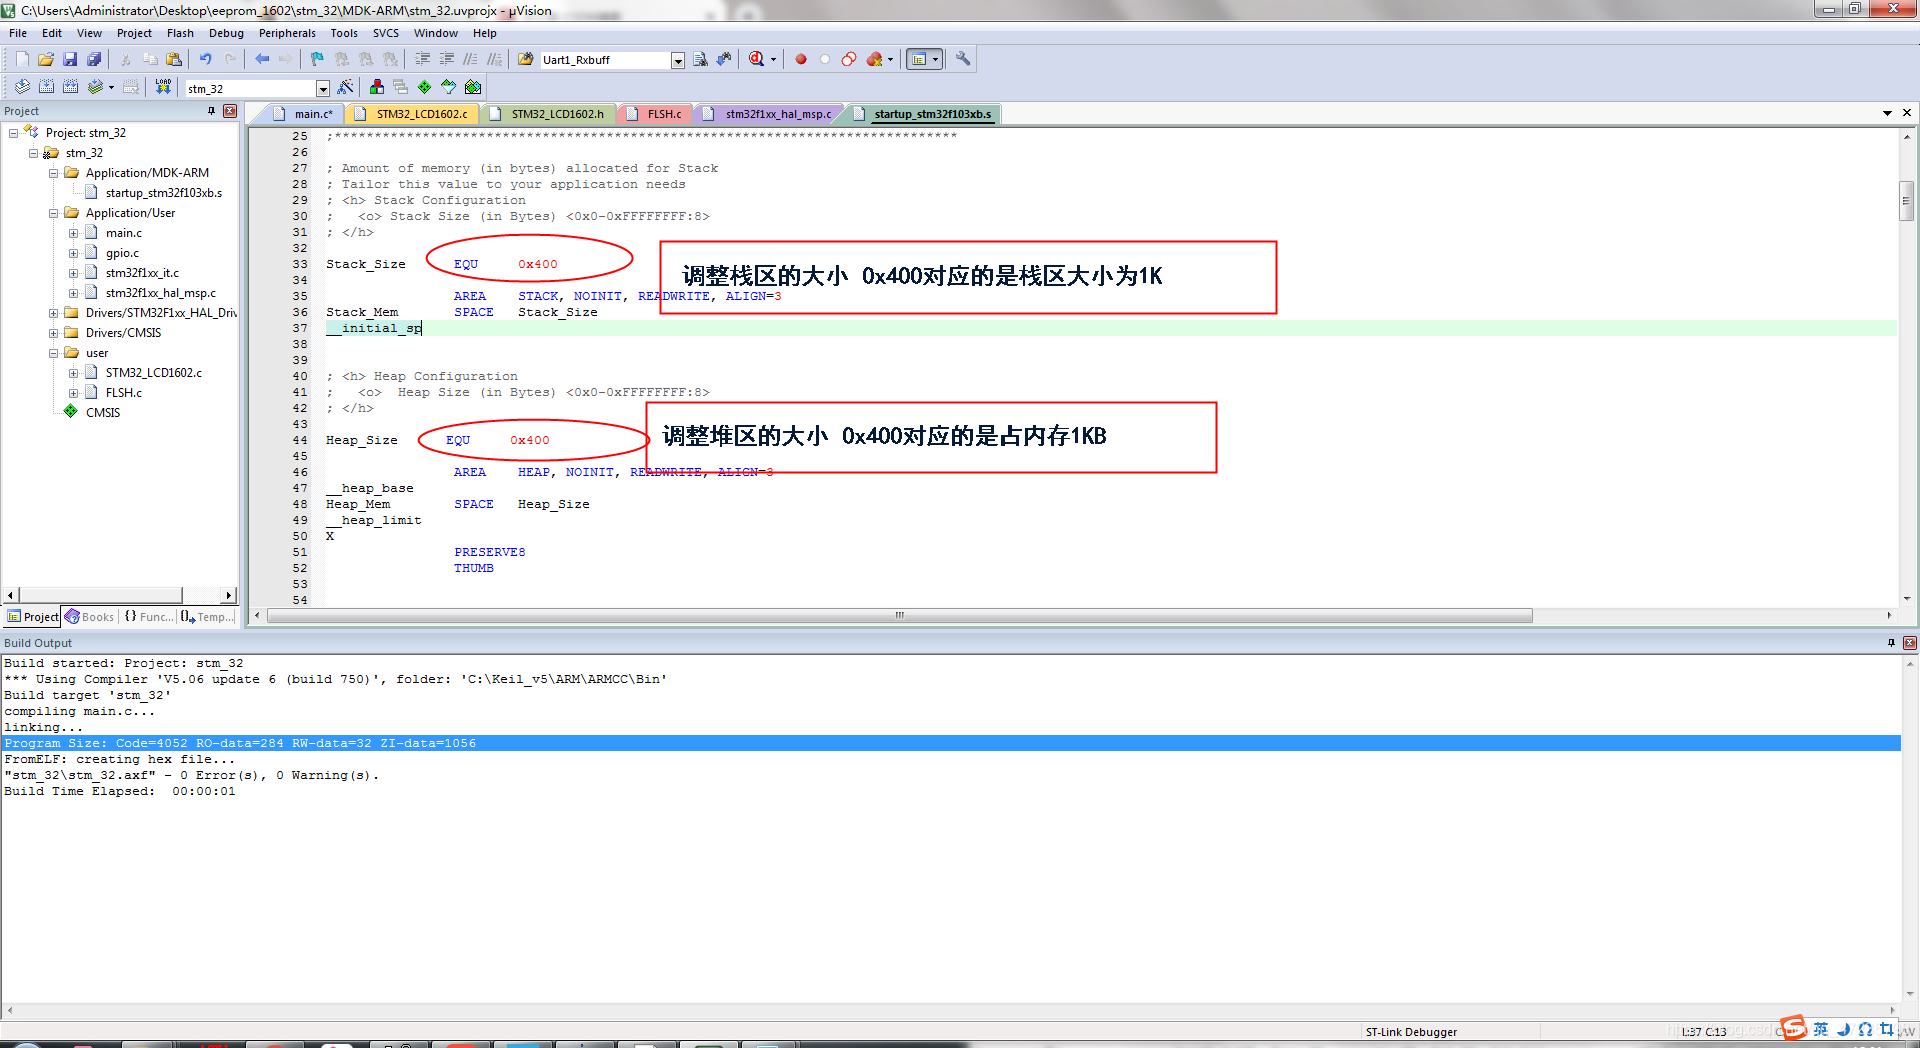
Task: Expand the main.c tree node
Action: pyautogui.click(x=73, y=233)
